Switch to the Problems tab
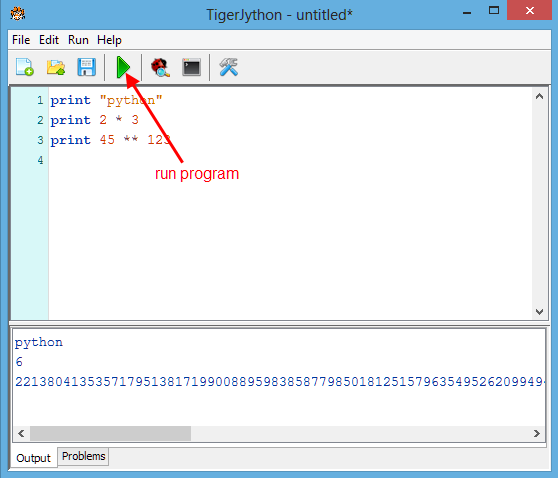 (83, 456)
